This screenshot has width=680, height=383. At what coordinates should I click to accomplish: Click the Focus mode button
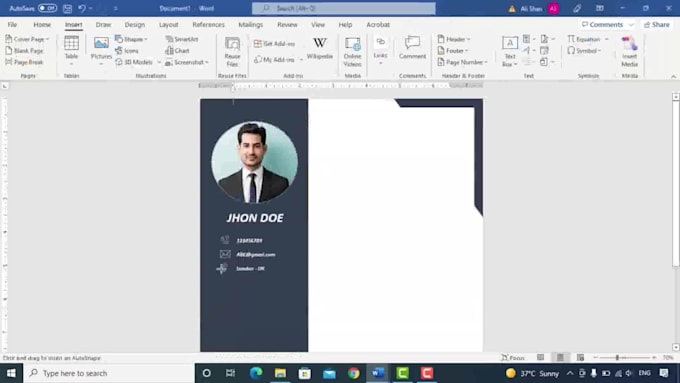click(513, 357)
